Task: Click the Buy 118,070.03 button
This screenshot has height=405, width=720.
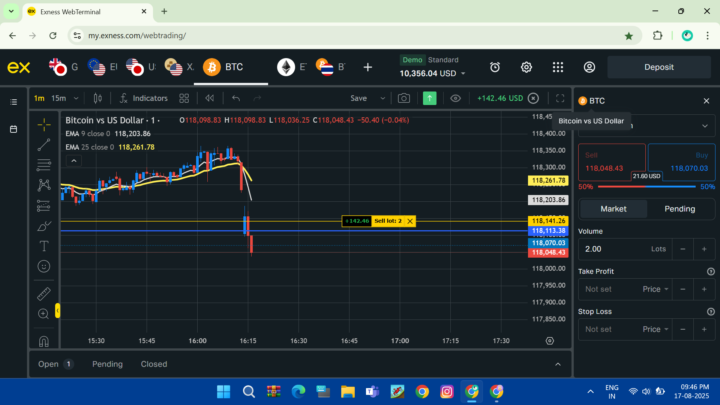Action: 681,162
